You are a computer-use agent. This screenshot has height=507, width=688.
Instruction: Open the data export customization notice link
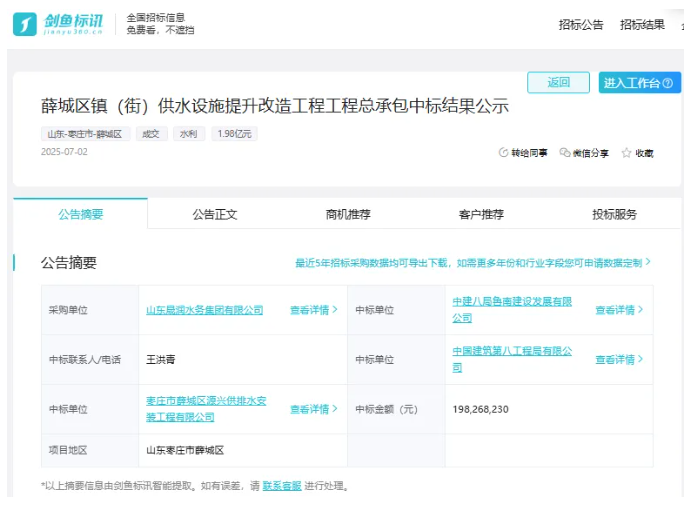472,263
